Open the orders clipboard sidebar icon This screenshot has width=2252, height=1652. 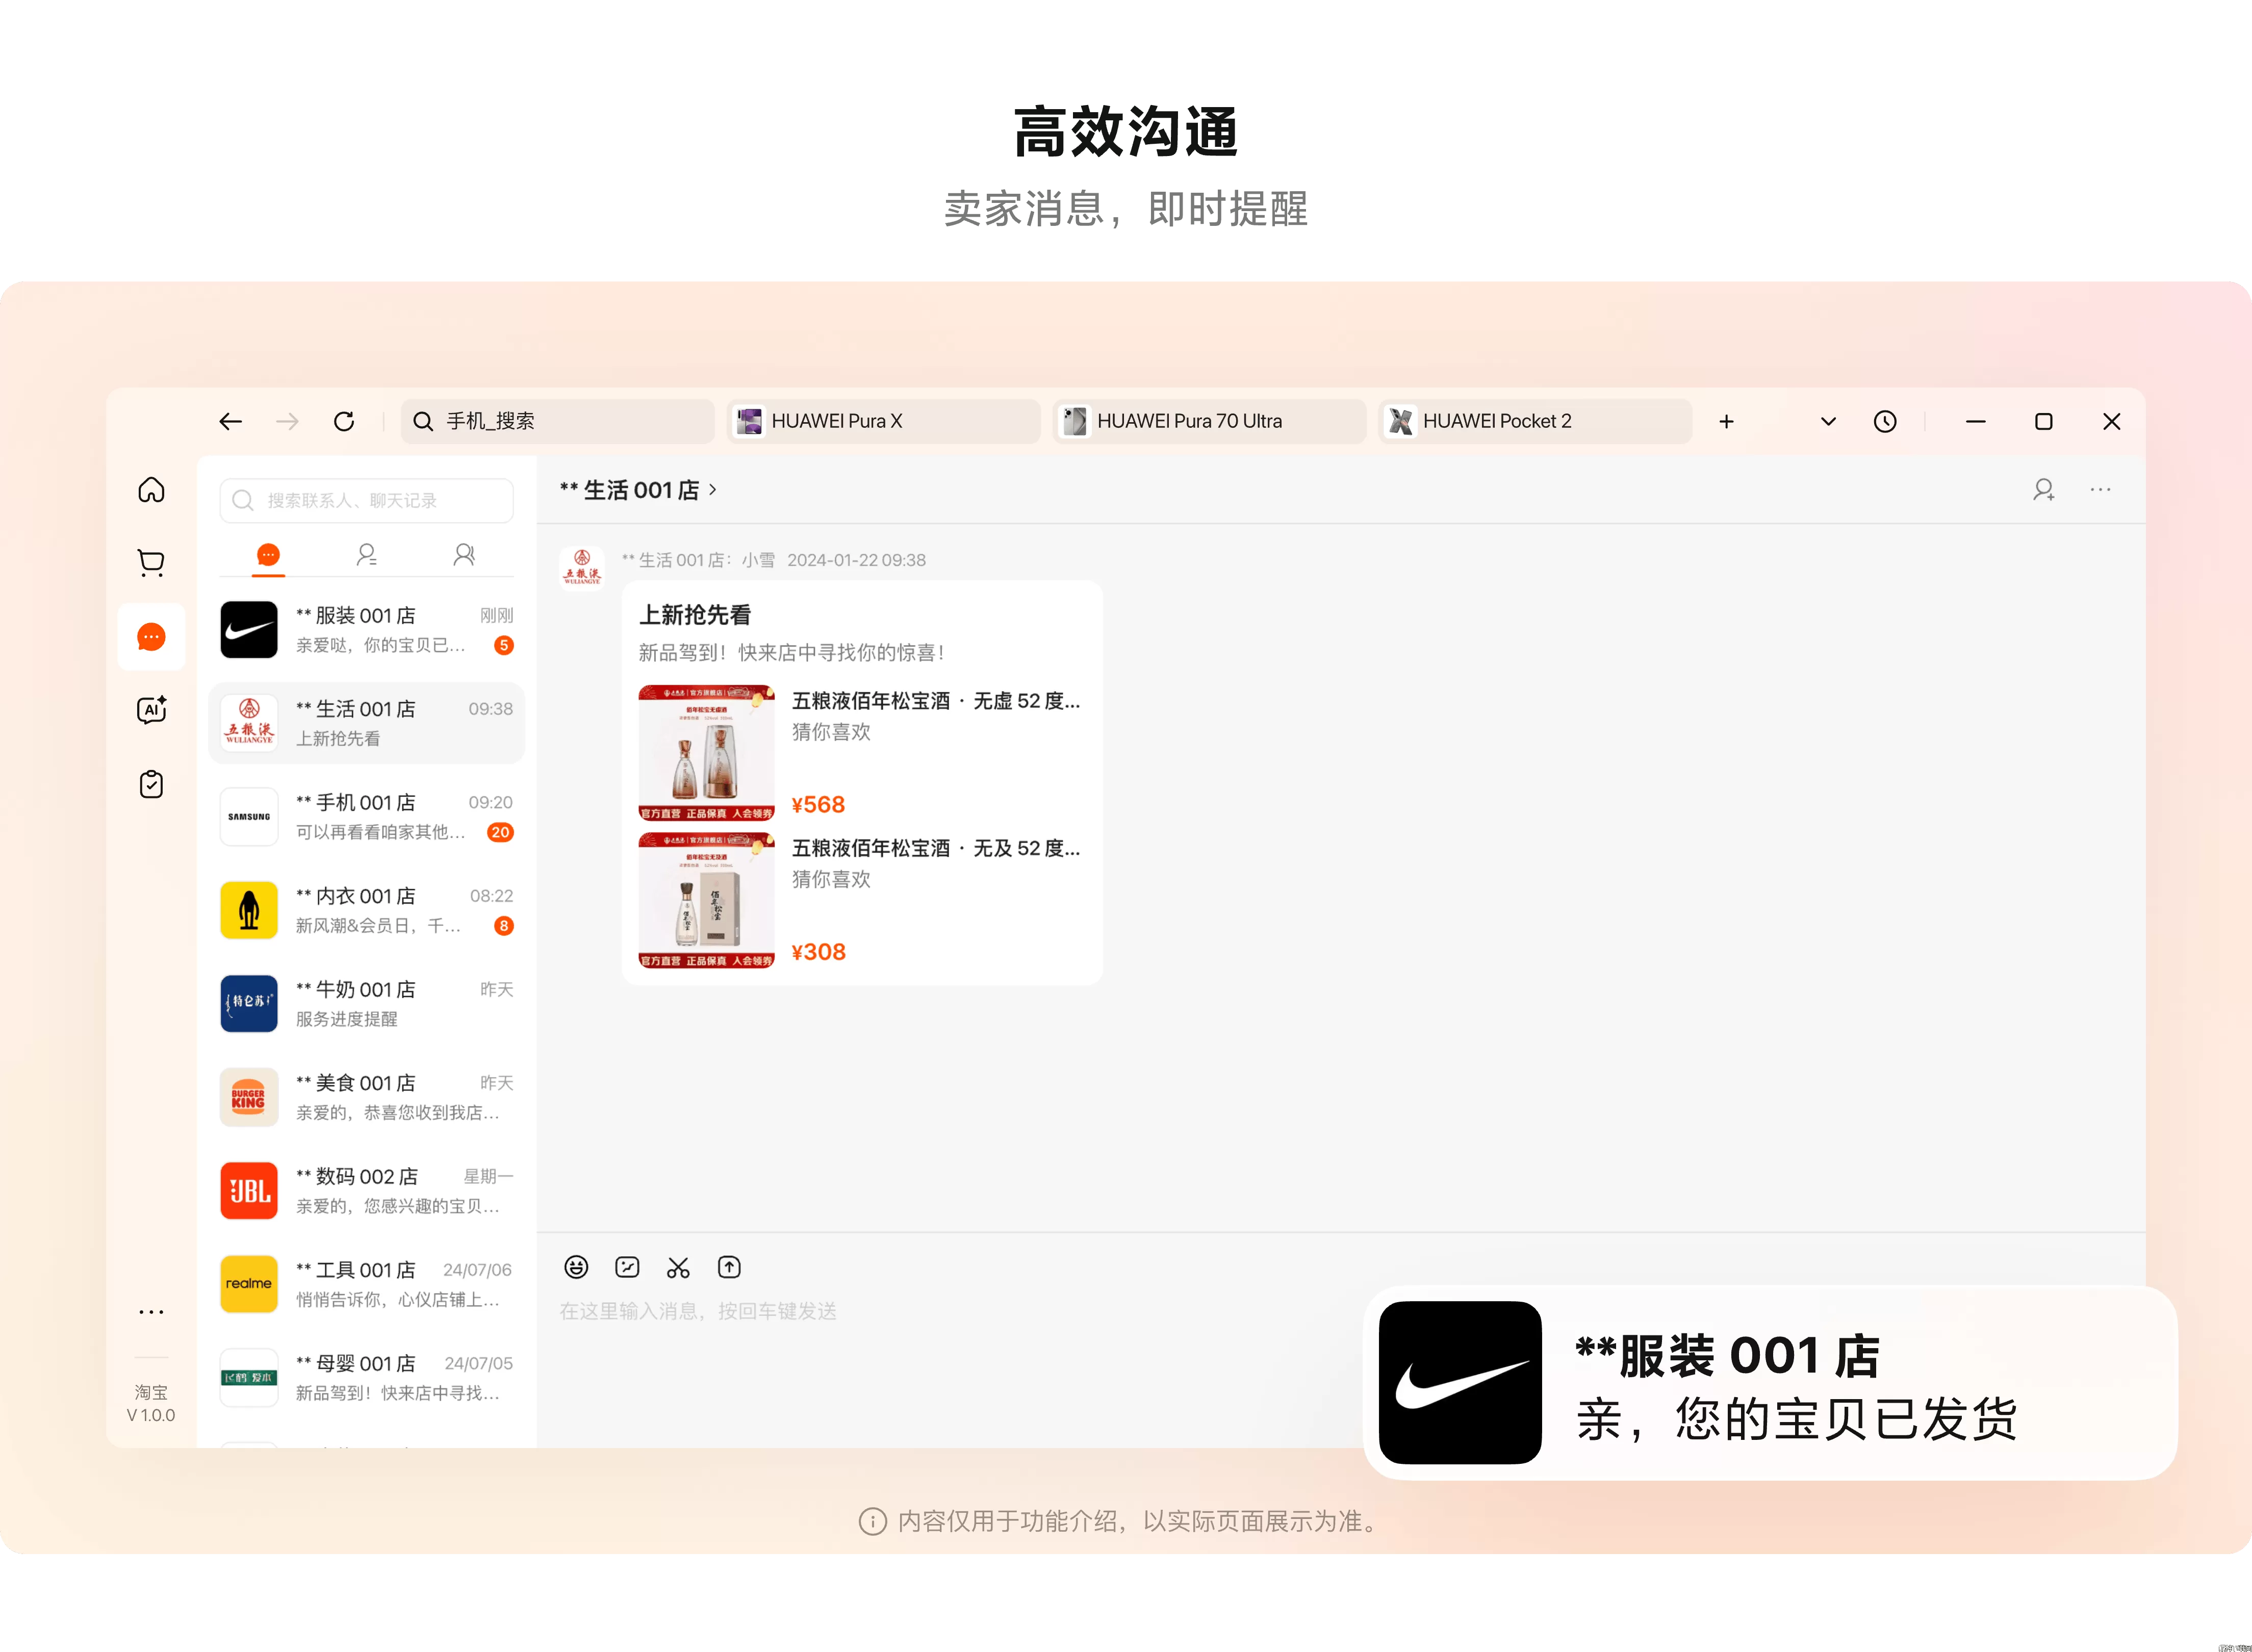tap(151, 784)
